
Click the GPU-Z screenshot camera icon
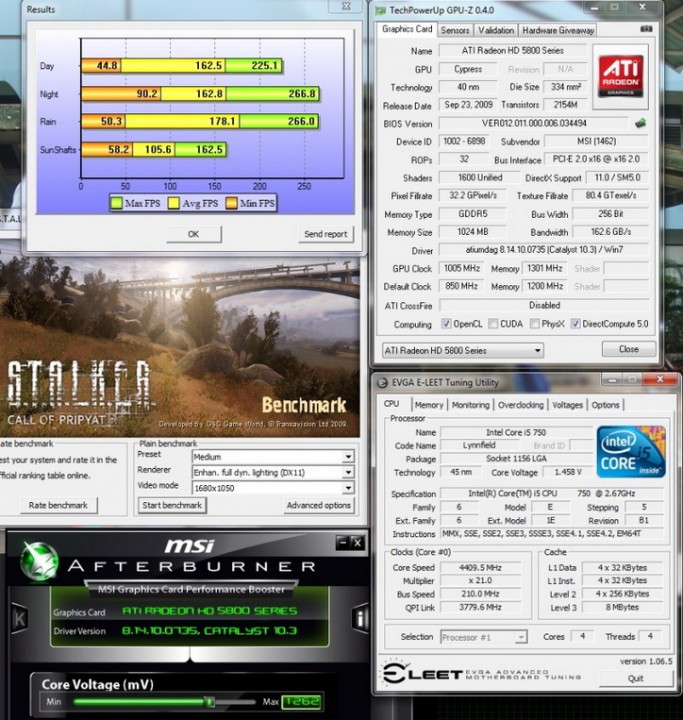pos(646,29)
